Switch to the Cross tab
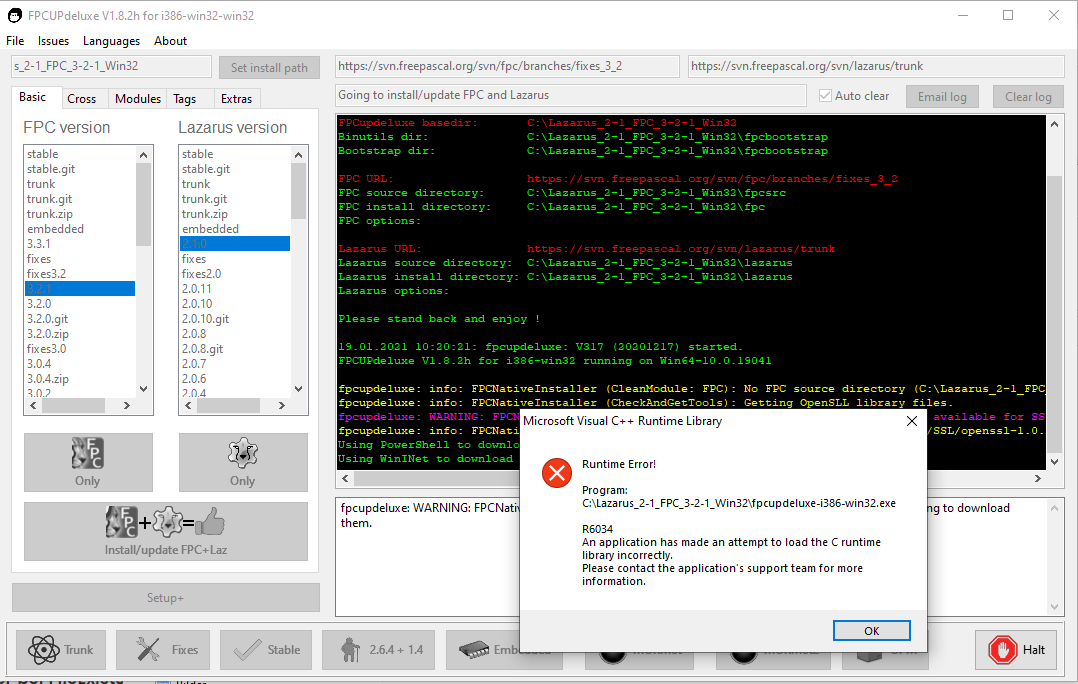The height and width of the screenshot is (684, 1078). point(82,99)
